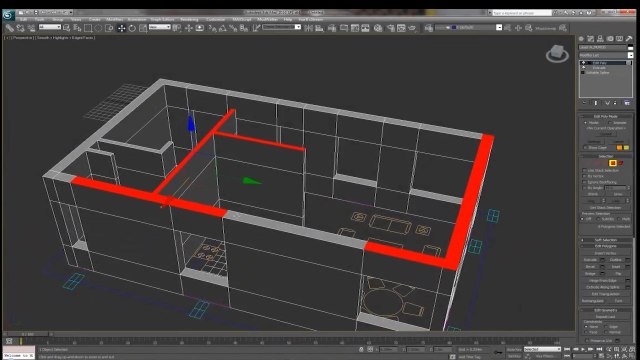Screen dimensions: 640x360
Task: Open the Customize menu
Action: 216,19
